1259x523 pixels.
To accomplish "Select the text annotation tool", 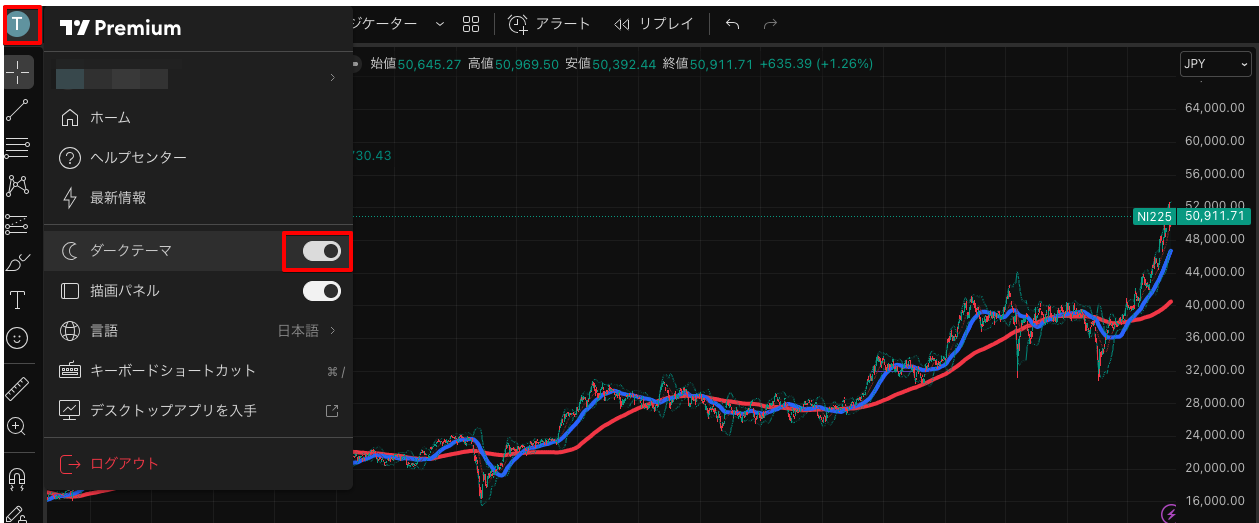I will 18,300.
